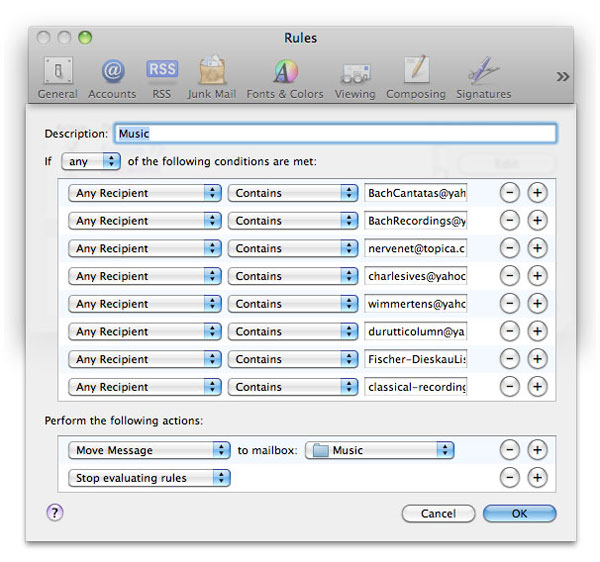Remove the charlesives condition row
Screen dimensions: 600x562
[x=510, y=275]
